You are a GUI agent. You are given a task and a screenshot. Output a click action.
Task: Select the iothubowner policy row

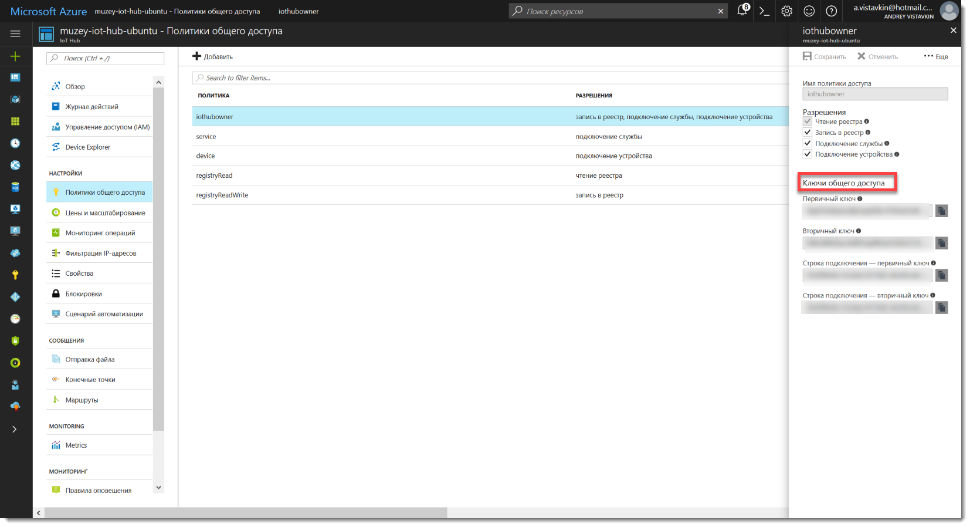(490, 116)
